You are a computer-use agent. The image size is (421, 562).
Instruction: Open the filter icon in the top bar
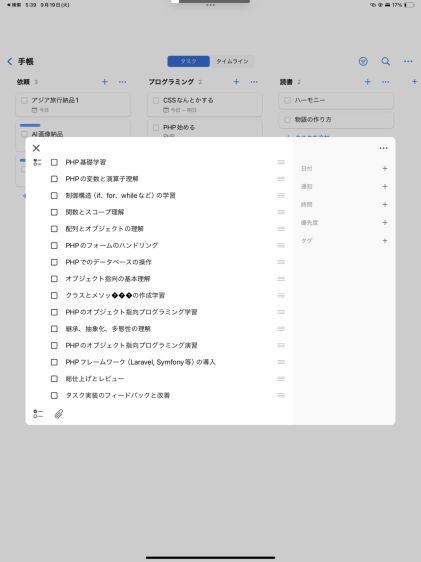coord(363,61)
